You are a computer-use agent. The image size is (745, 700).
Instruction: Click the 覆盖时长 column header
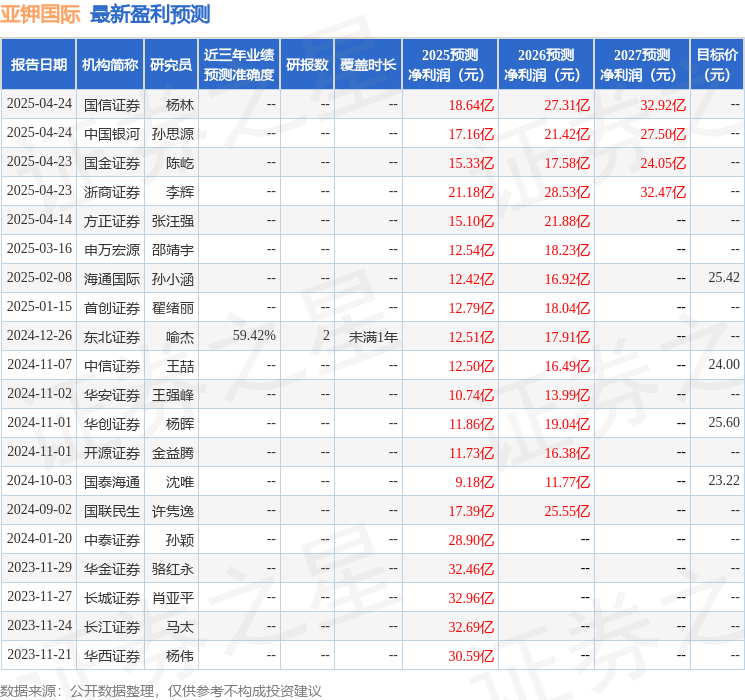tap(368, 65)
